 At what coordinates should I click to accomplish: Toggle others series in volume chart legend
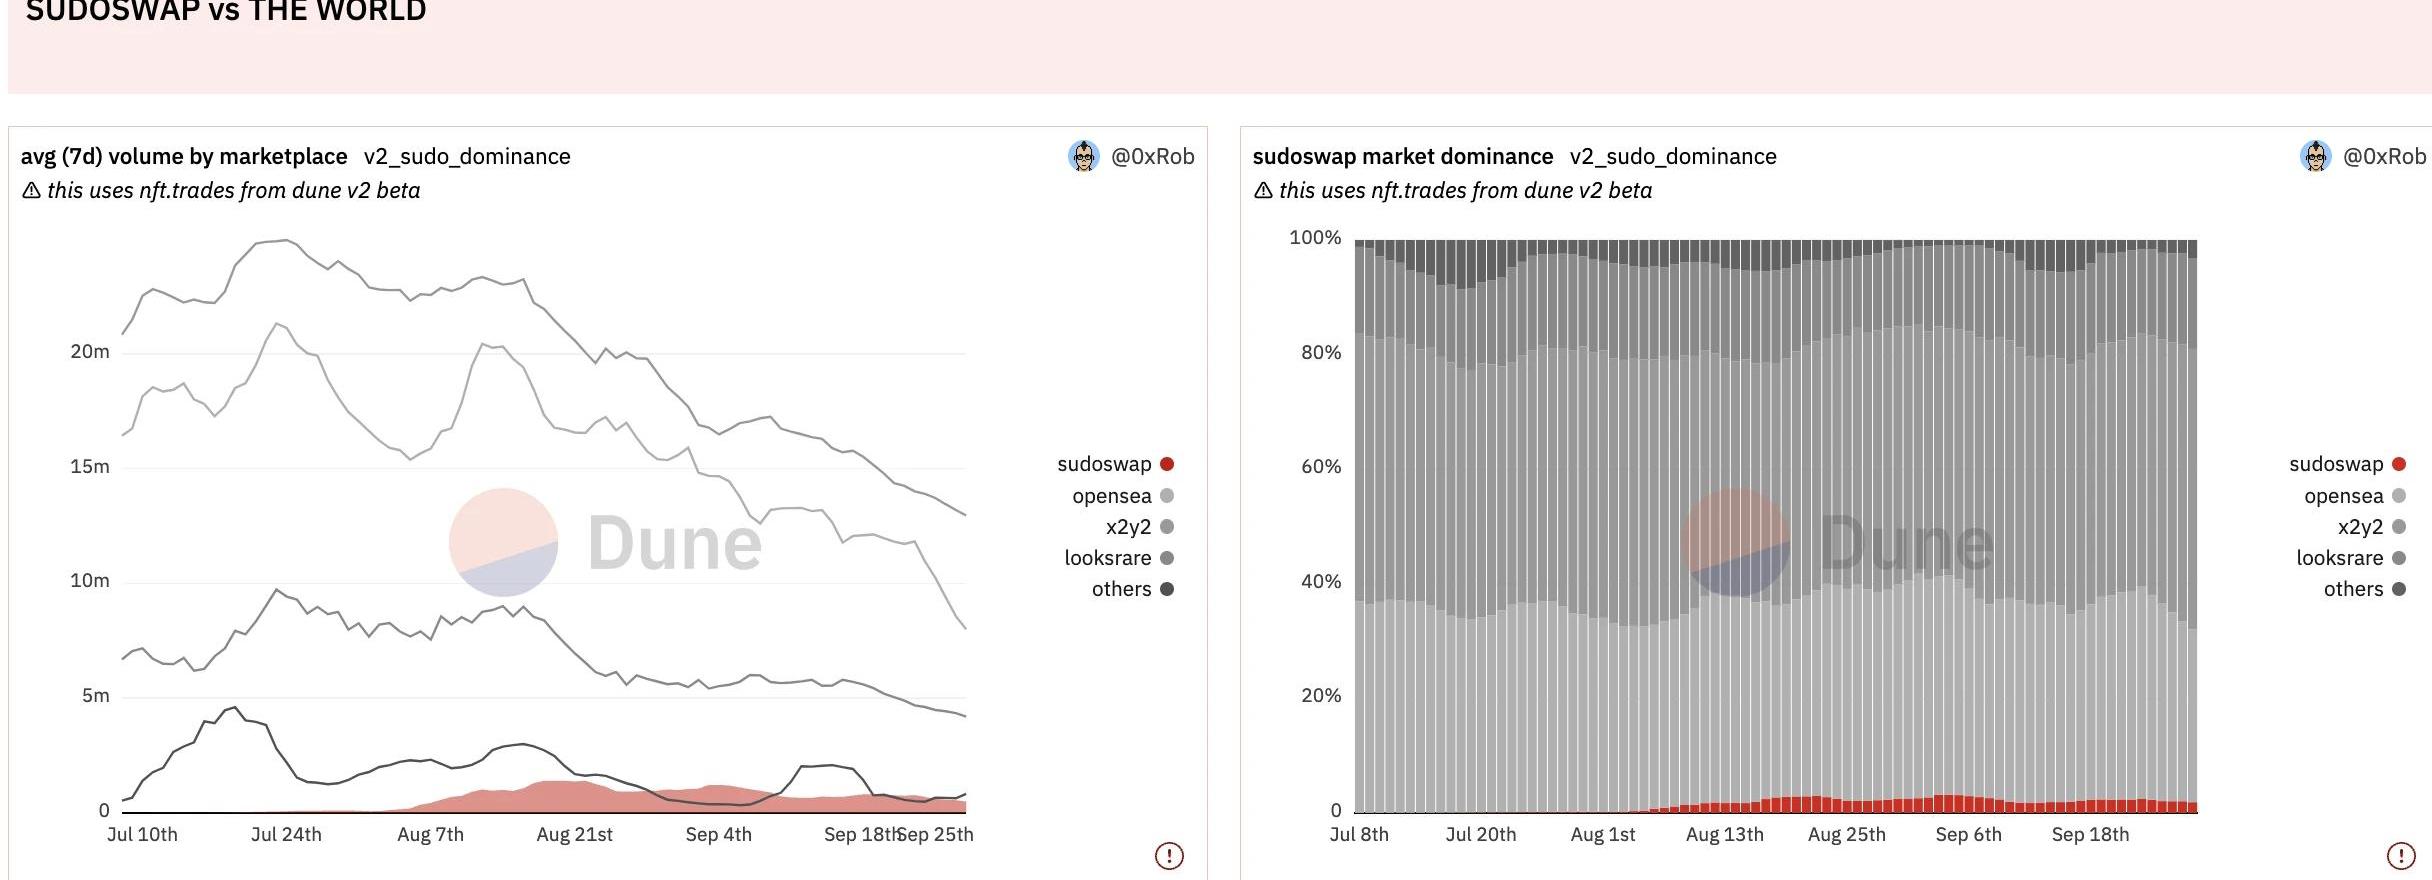(x=1133, y=589)
